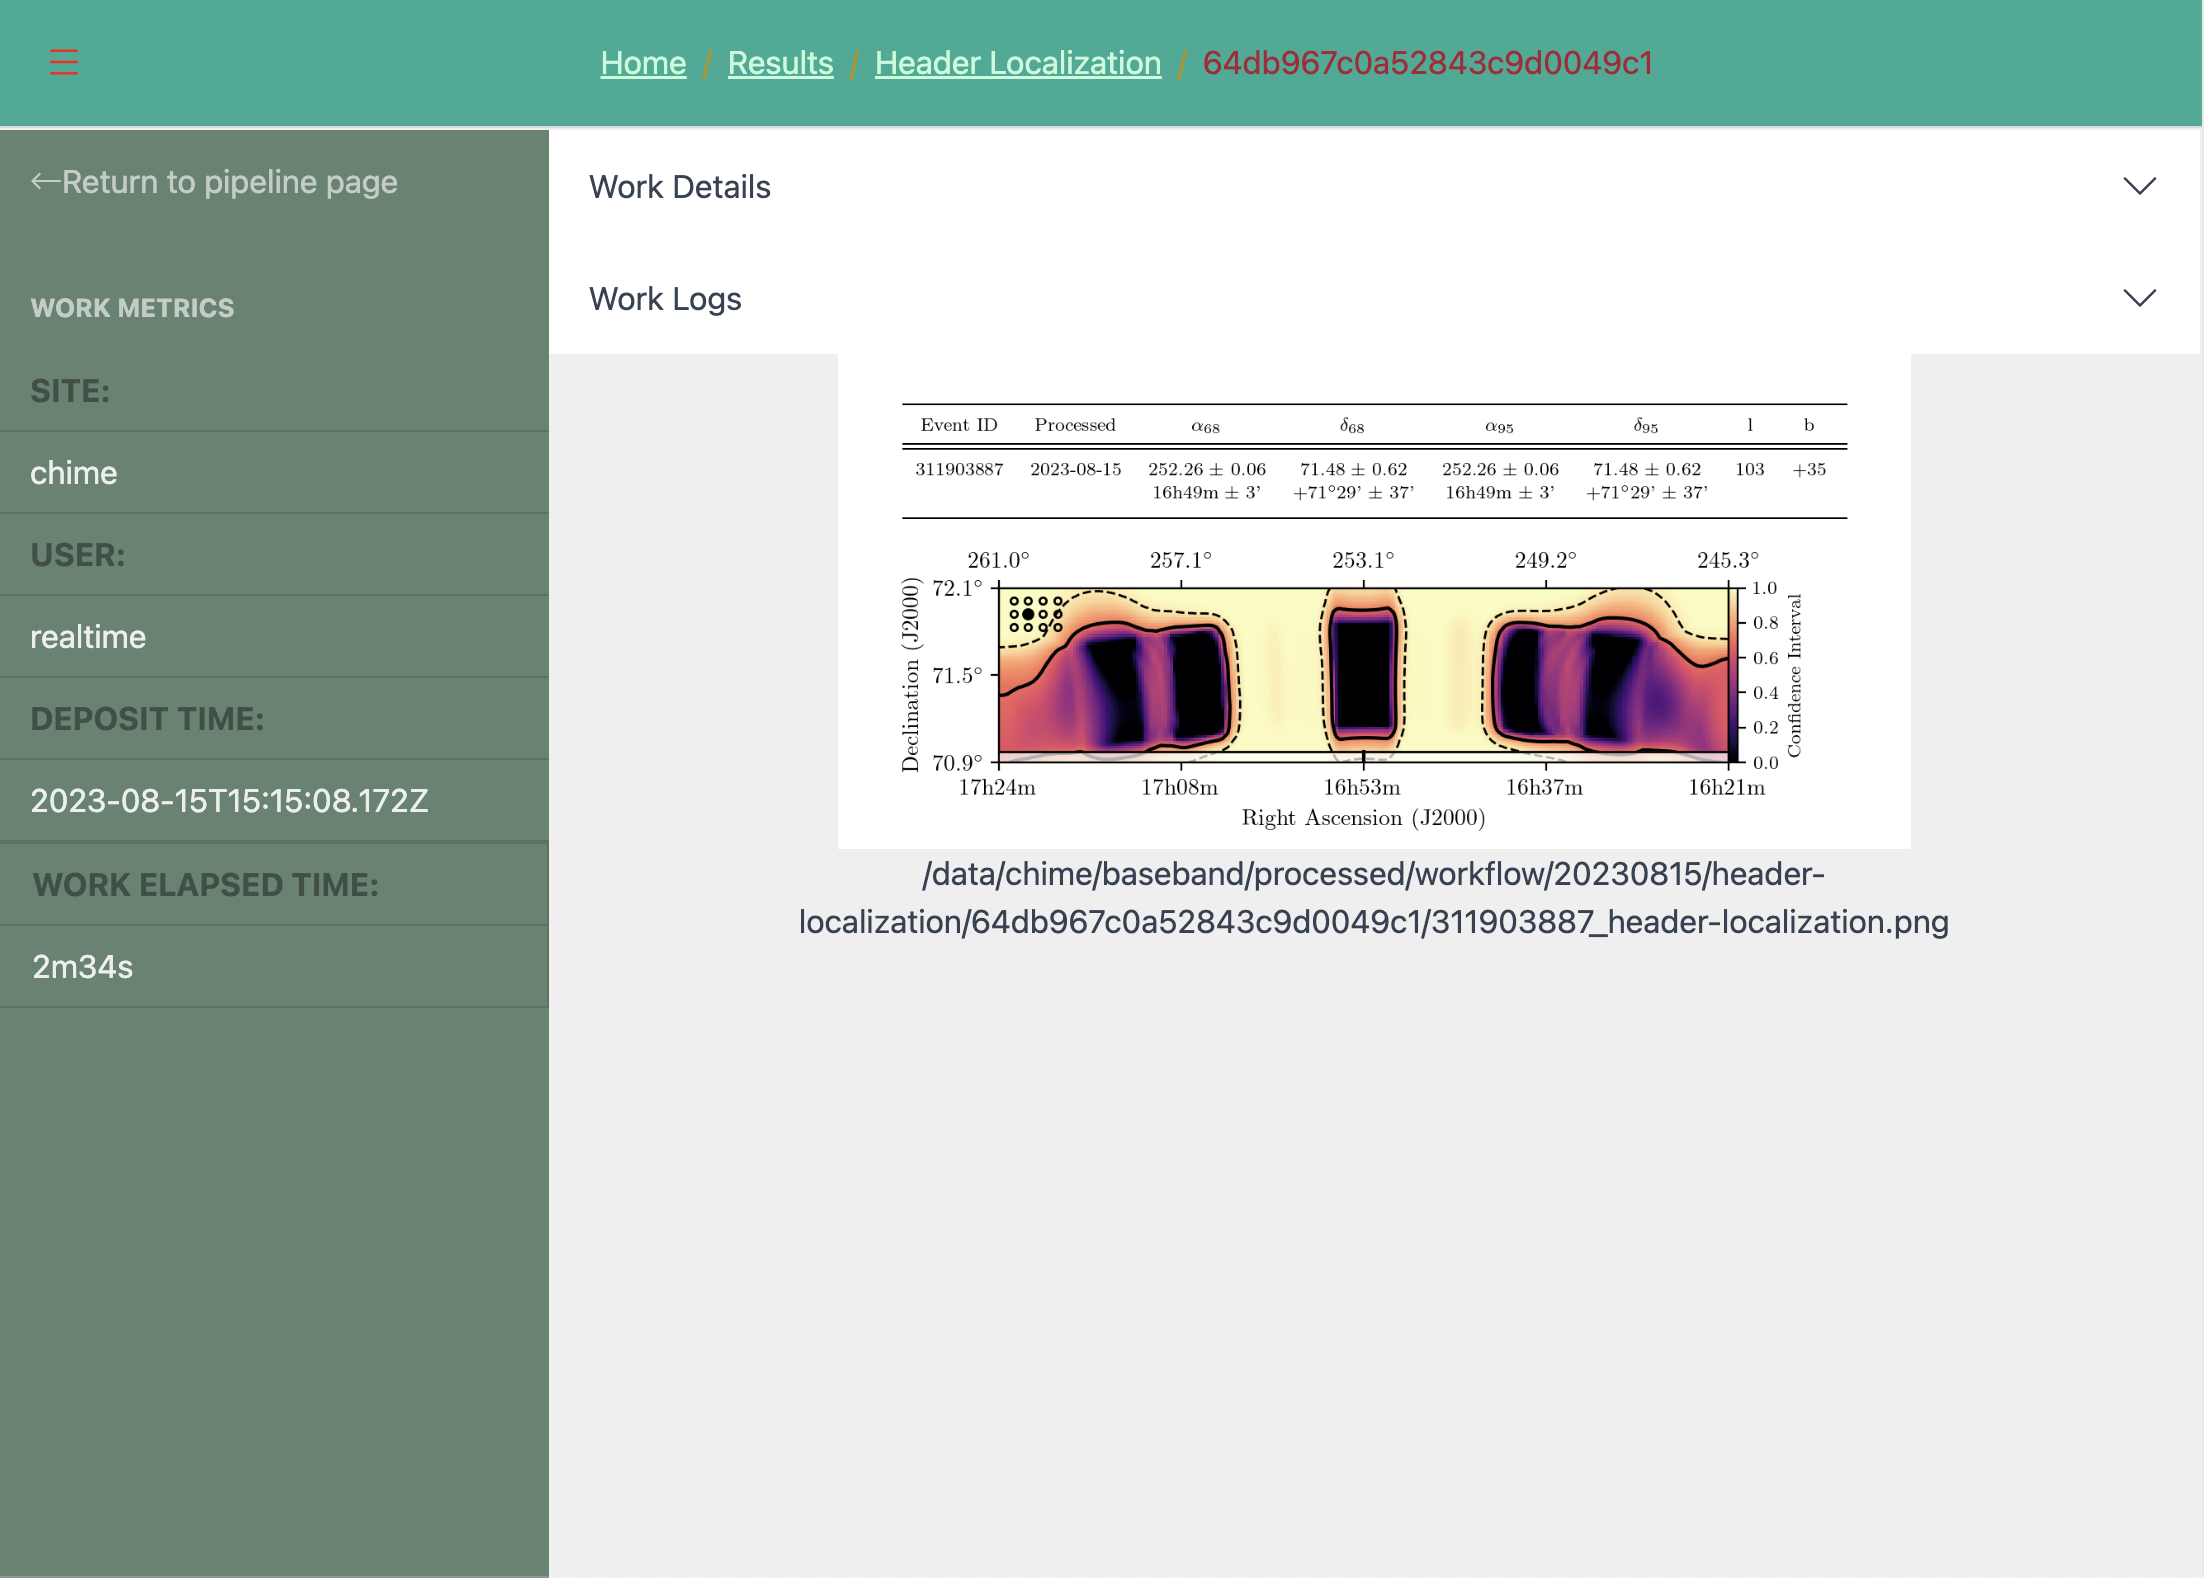The height and width of the screenshot is (1578, 2204).
Task: Click the header-localization.png file path
Action: tap(1374, 898)
